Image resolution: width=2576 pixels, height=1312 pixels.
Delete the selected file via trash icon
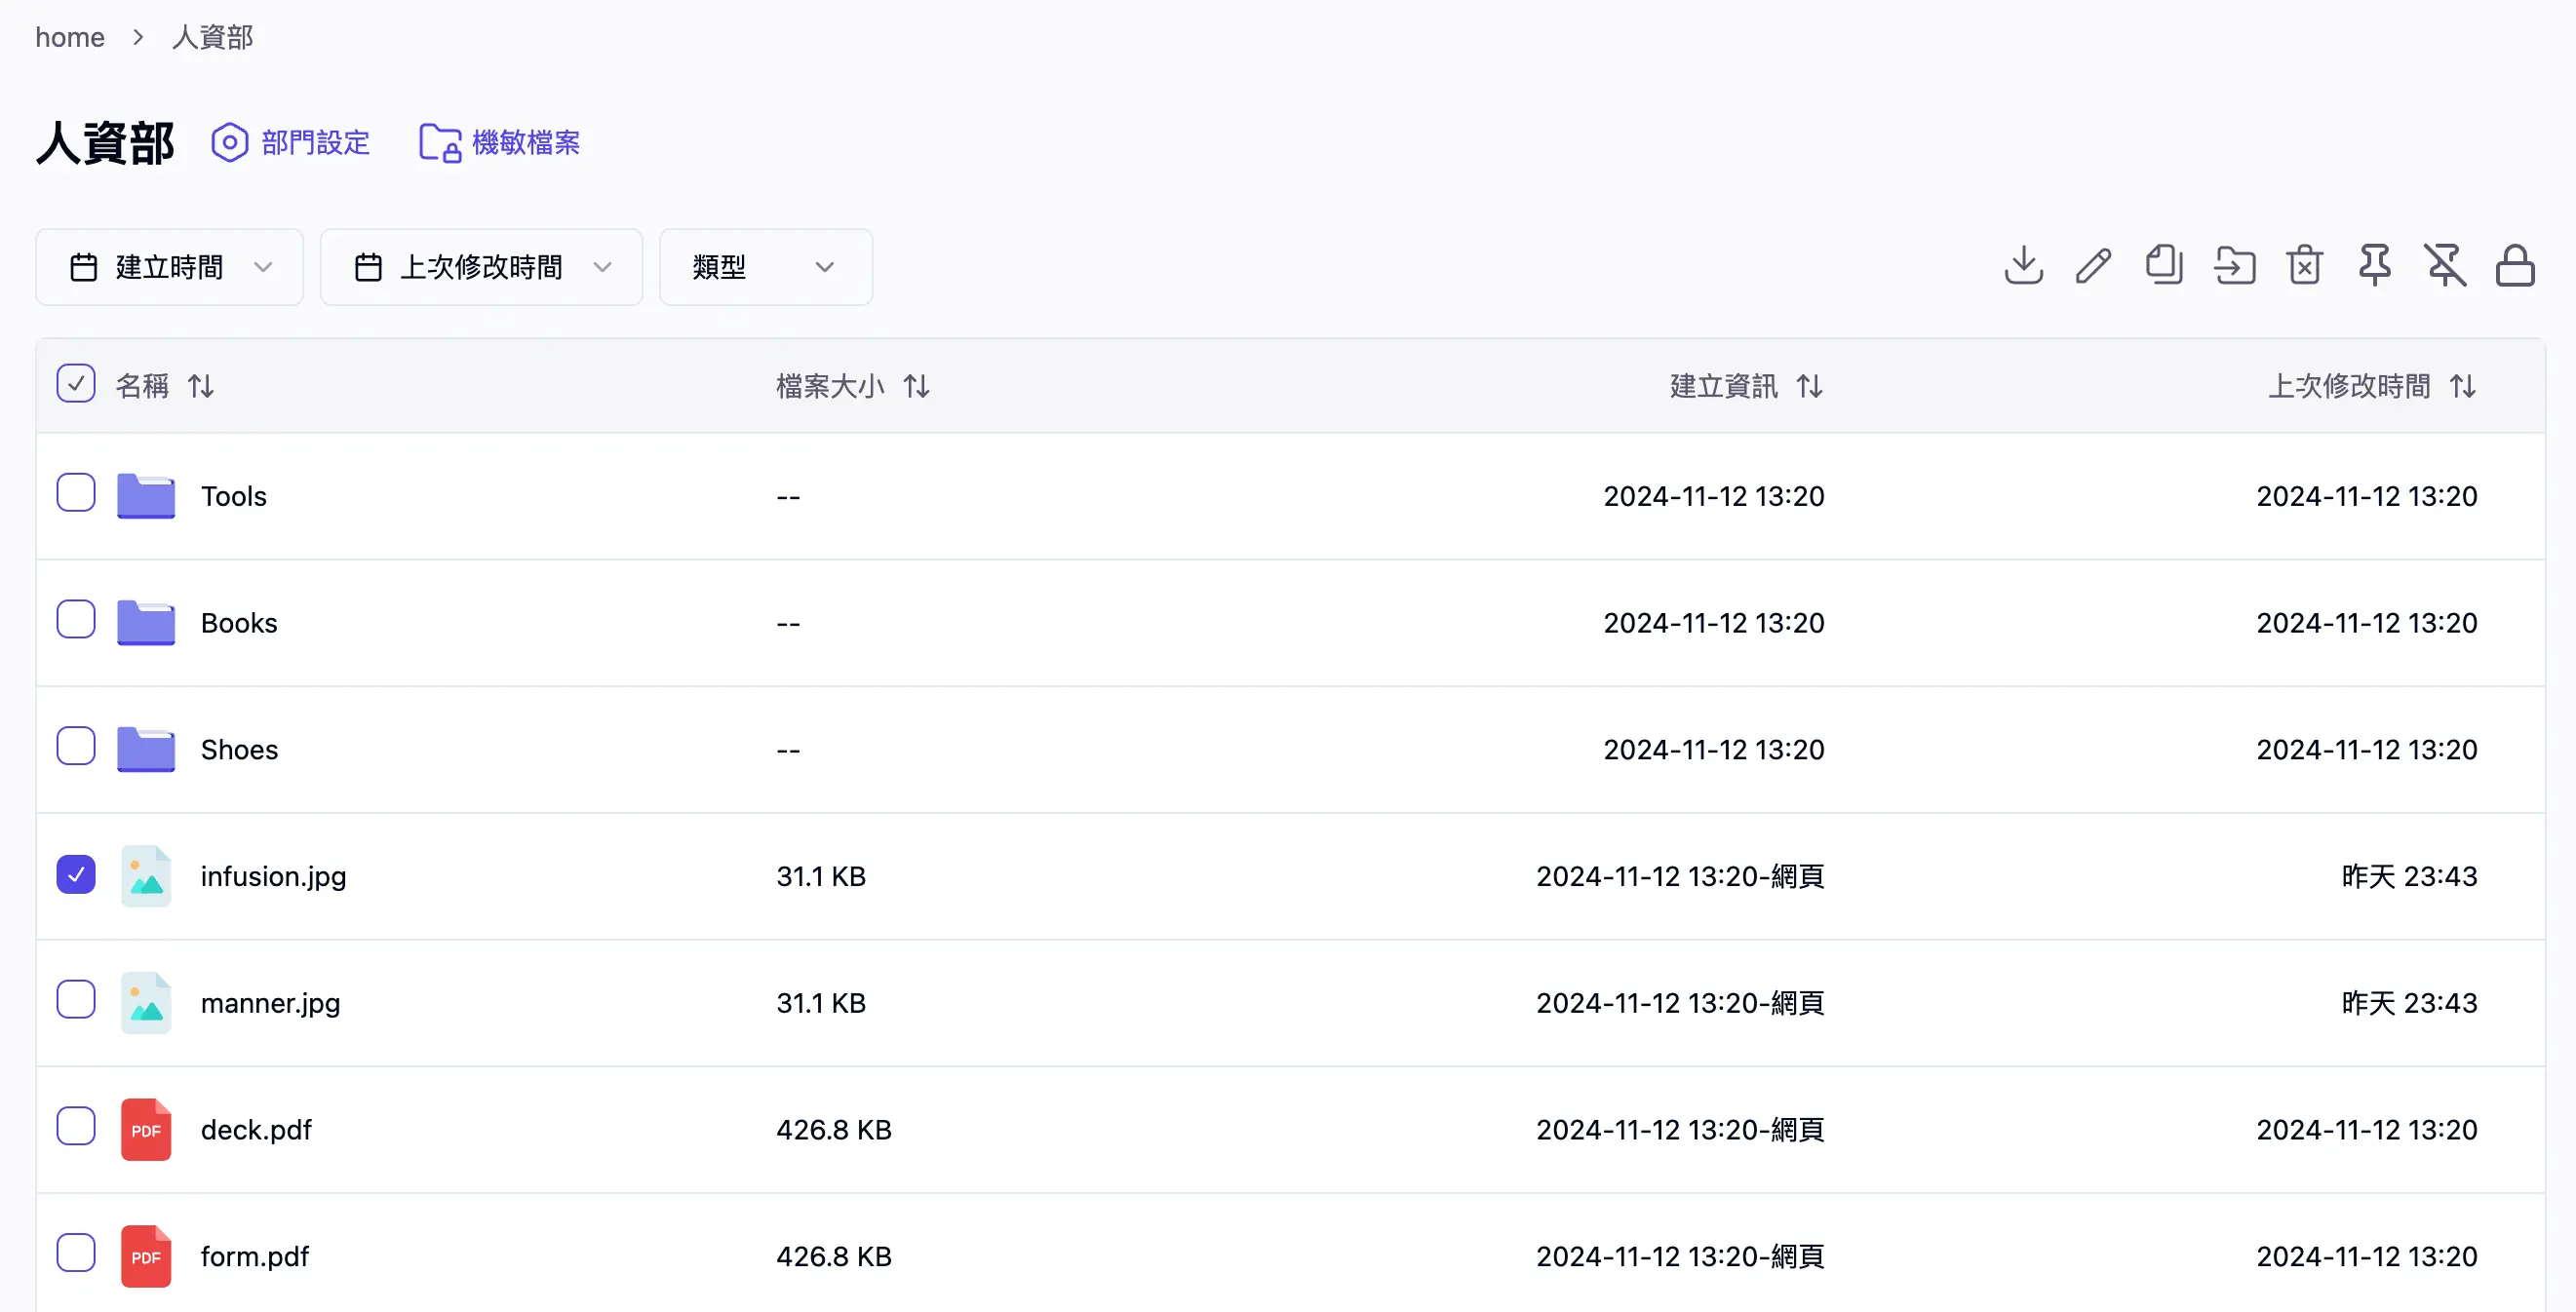(x=2304, y=265)
